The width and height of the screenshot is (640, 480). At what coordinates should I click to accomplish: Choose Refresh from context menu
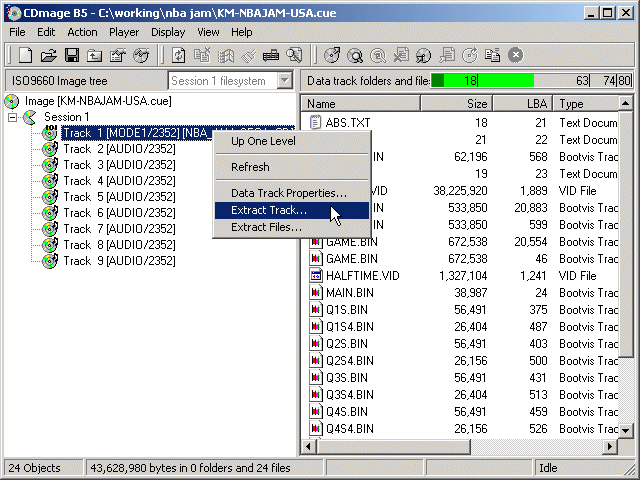[292, 167]
